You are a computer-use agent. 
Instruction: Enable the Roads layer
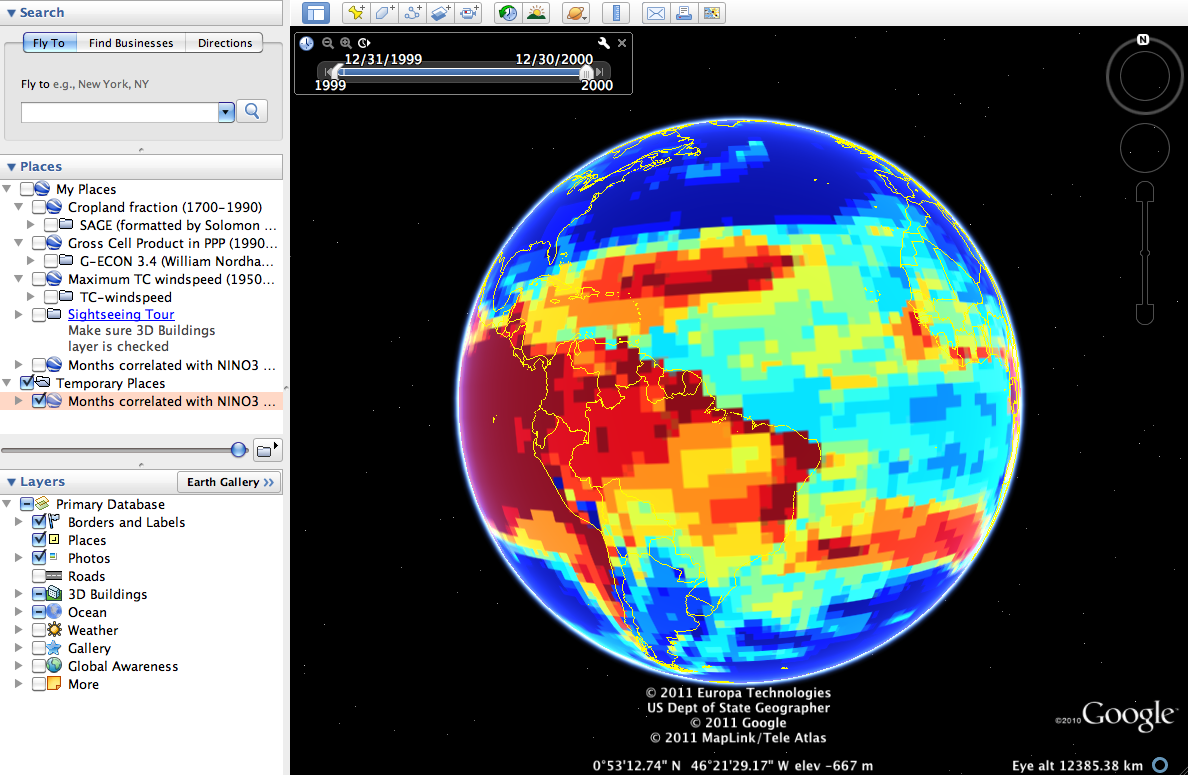pos(40,576)
